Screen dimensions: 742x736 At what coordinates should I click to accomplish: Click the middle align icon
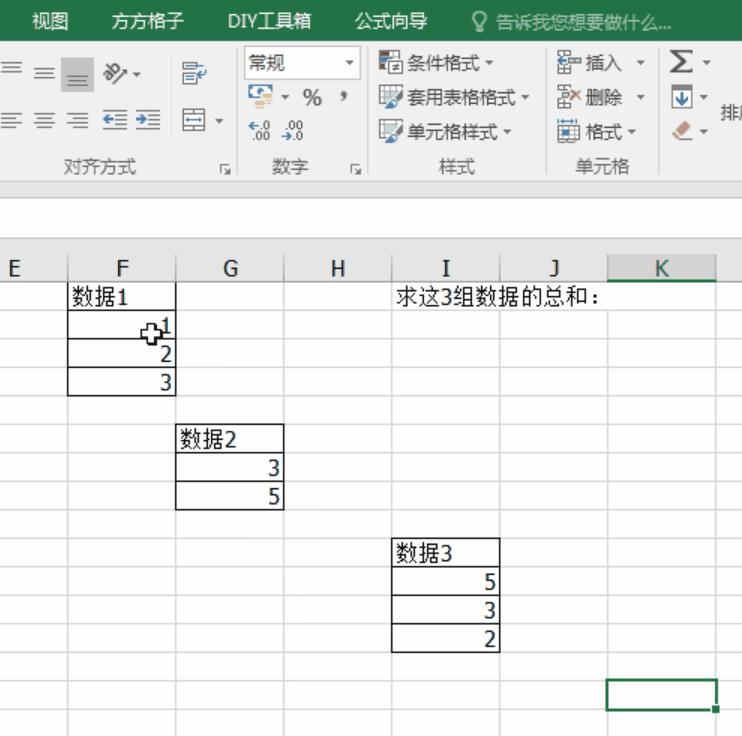click(x=44, y=73)
